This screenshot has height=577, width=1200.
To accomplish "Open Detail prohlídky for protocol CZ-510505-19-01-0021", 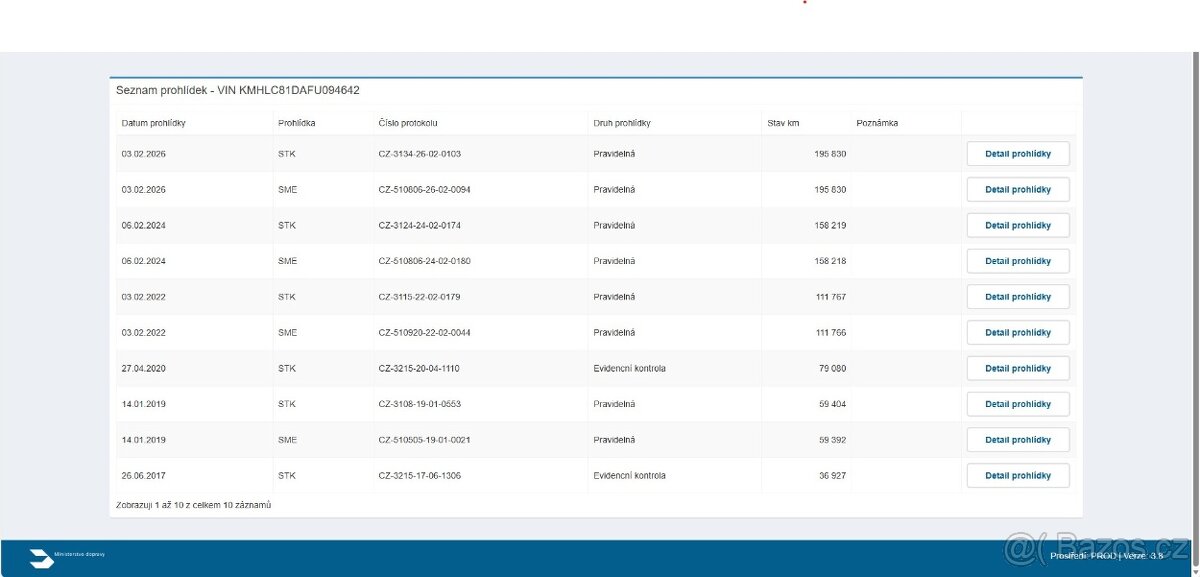I will coord(1018,440).
